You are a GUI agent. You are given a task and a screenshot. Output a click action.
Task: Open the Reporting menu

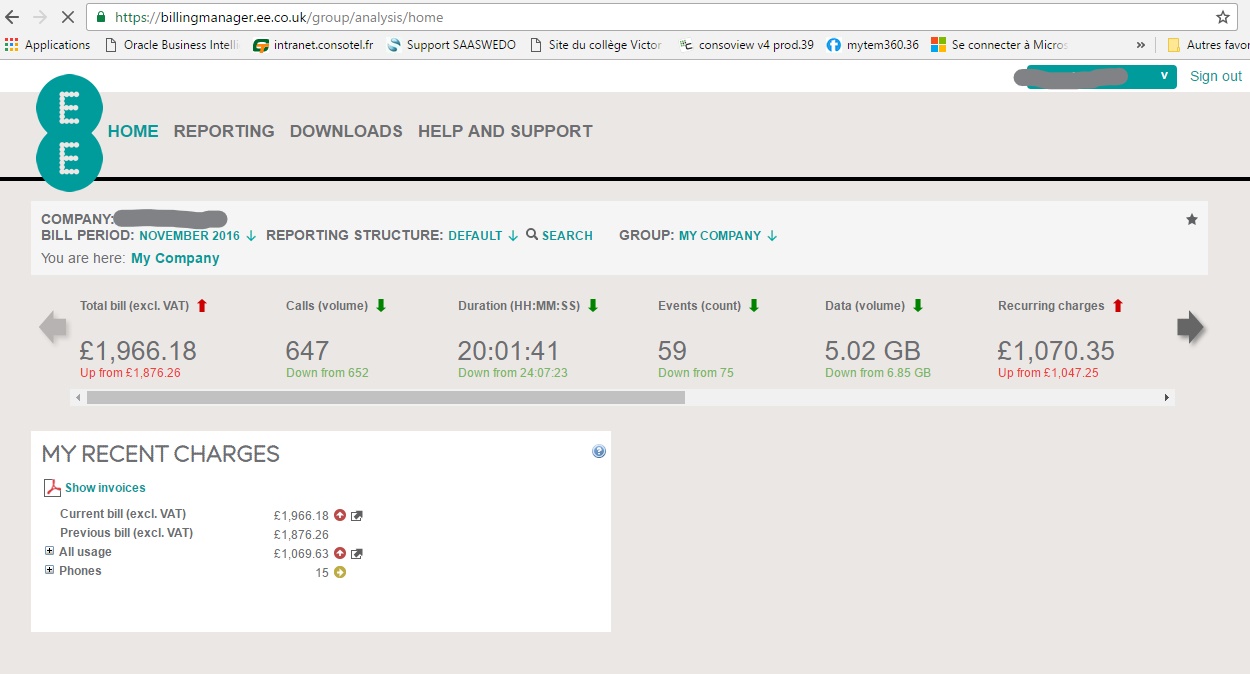click(224, 131)
